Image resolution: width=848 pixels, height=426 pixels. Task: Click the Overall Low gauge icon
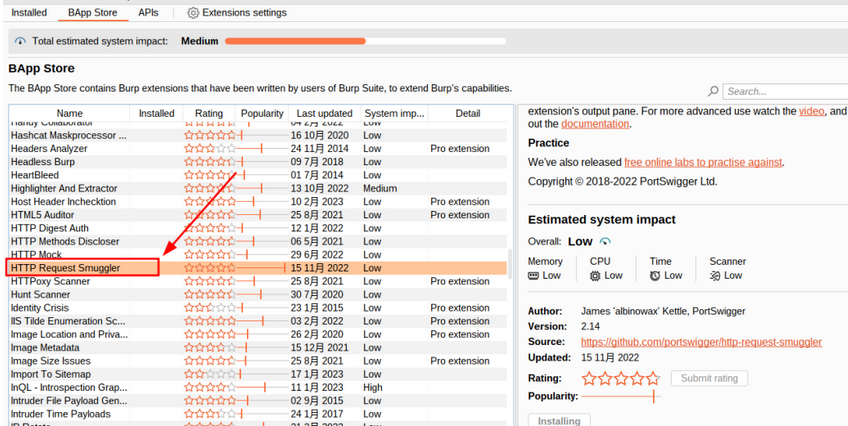click(x=605, y=242)
